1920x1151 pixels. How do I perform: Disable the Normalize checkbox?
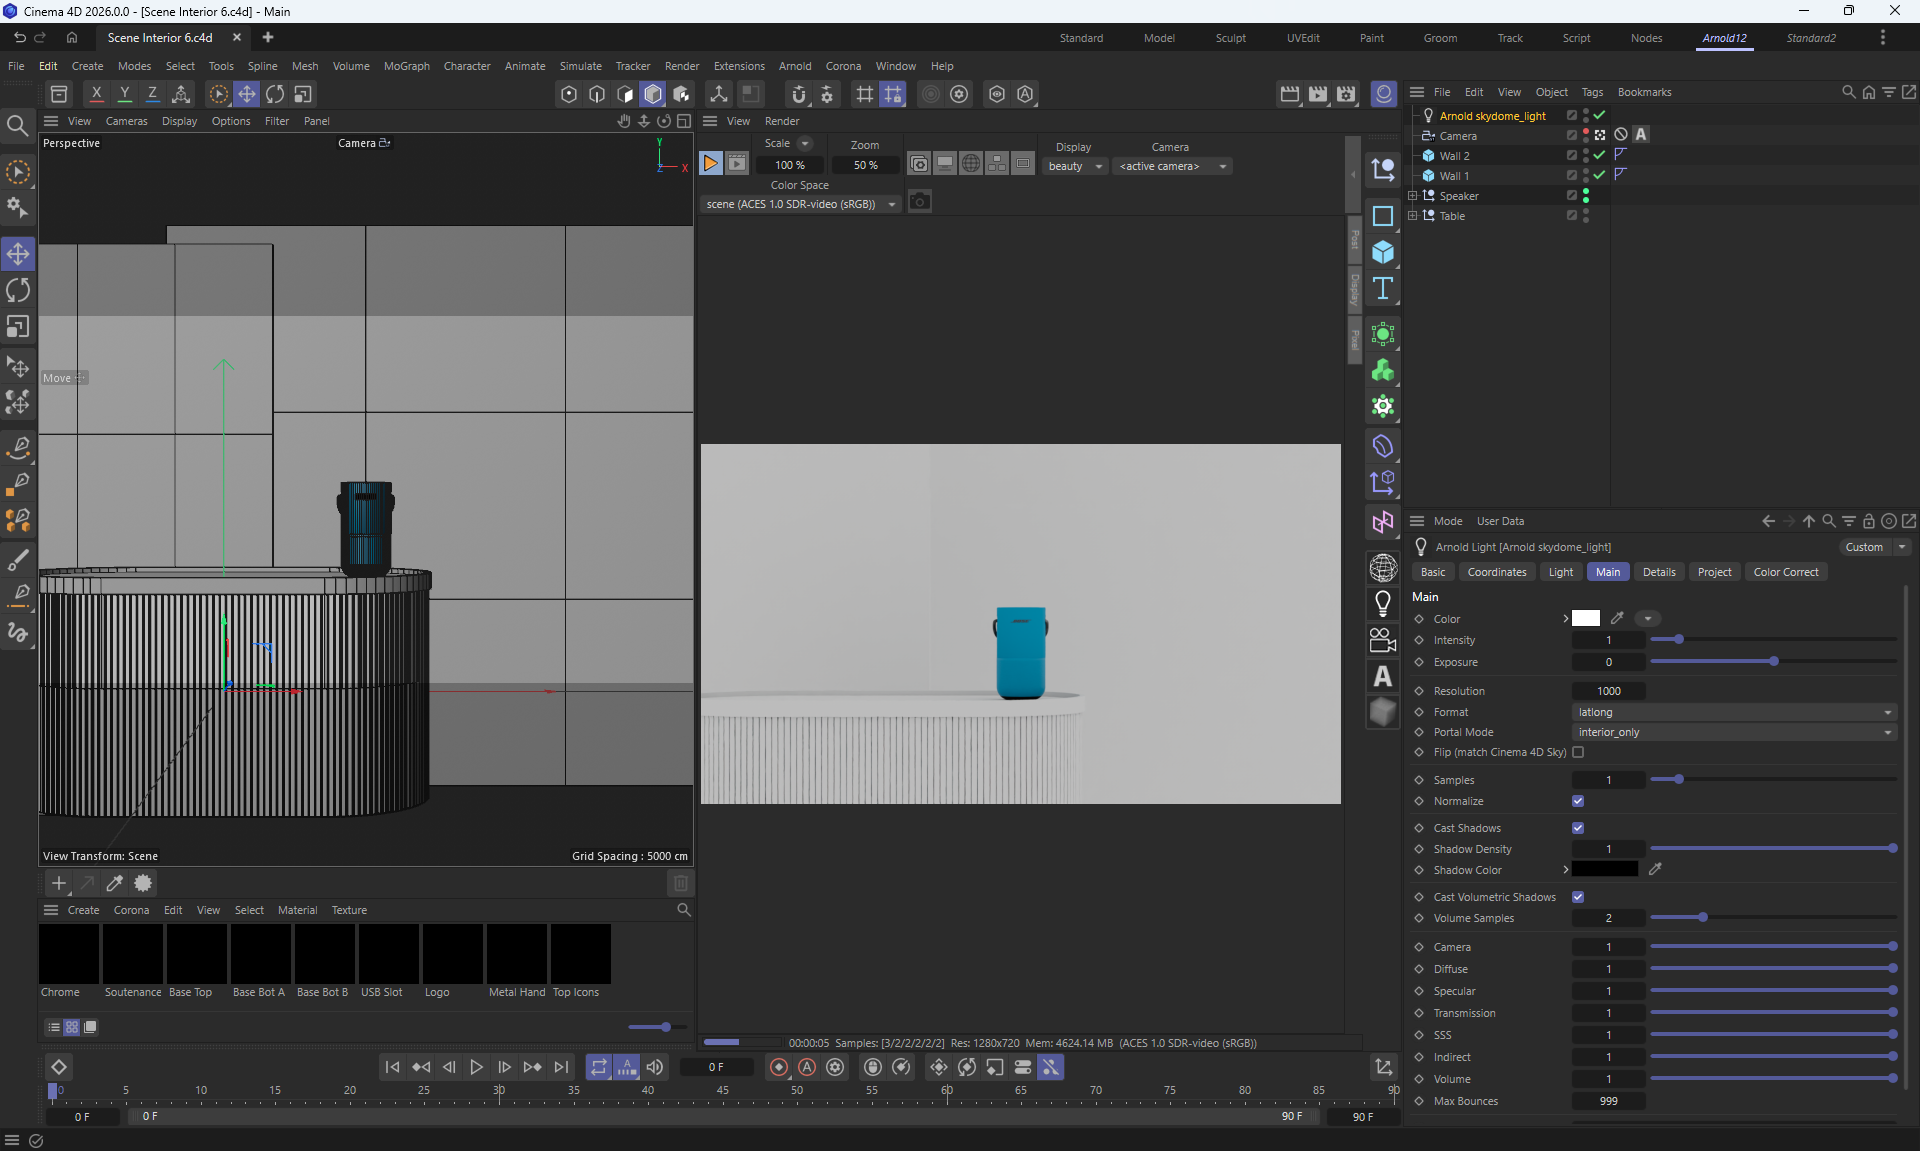click(1578, 801)
